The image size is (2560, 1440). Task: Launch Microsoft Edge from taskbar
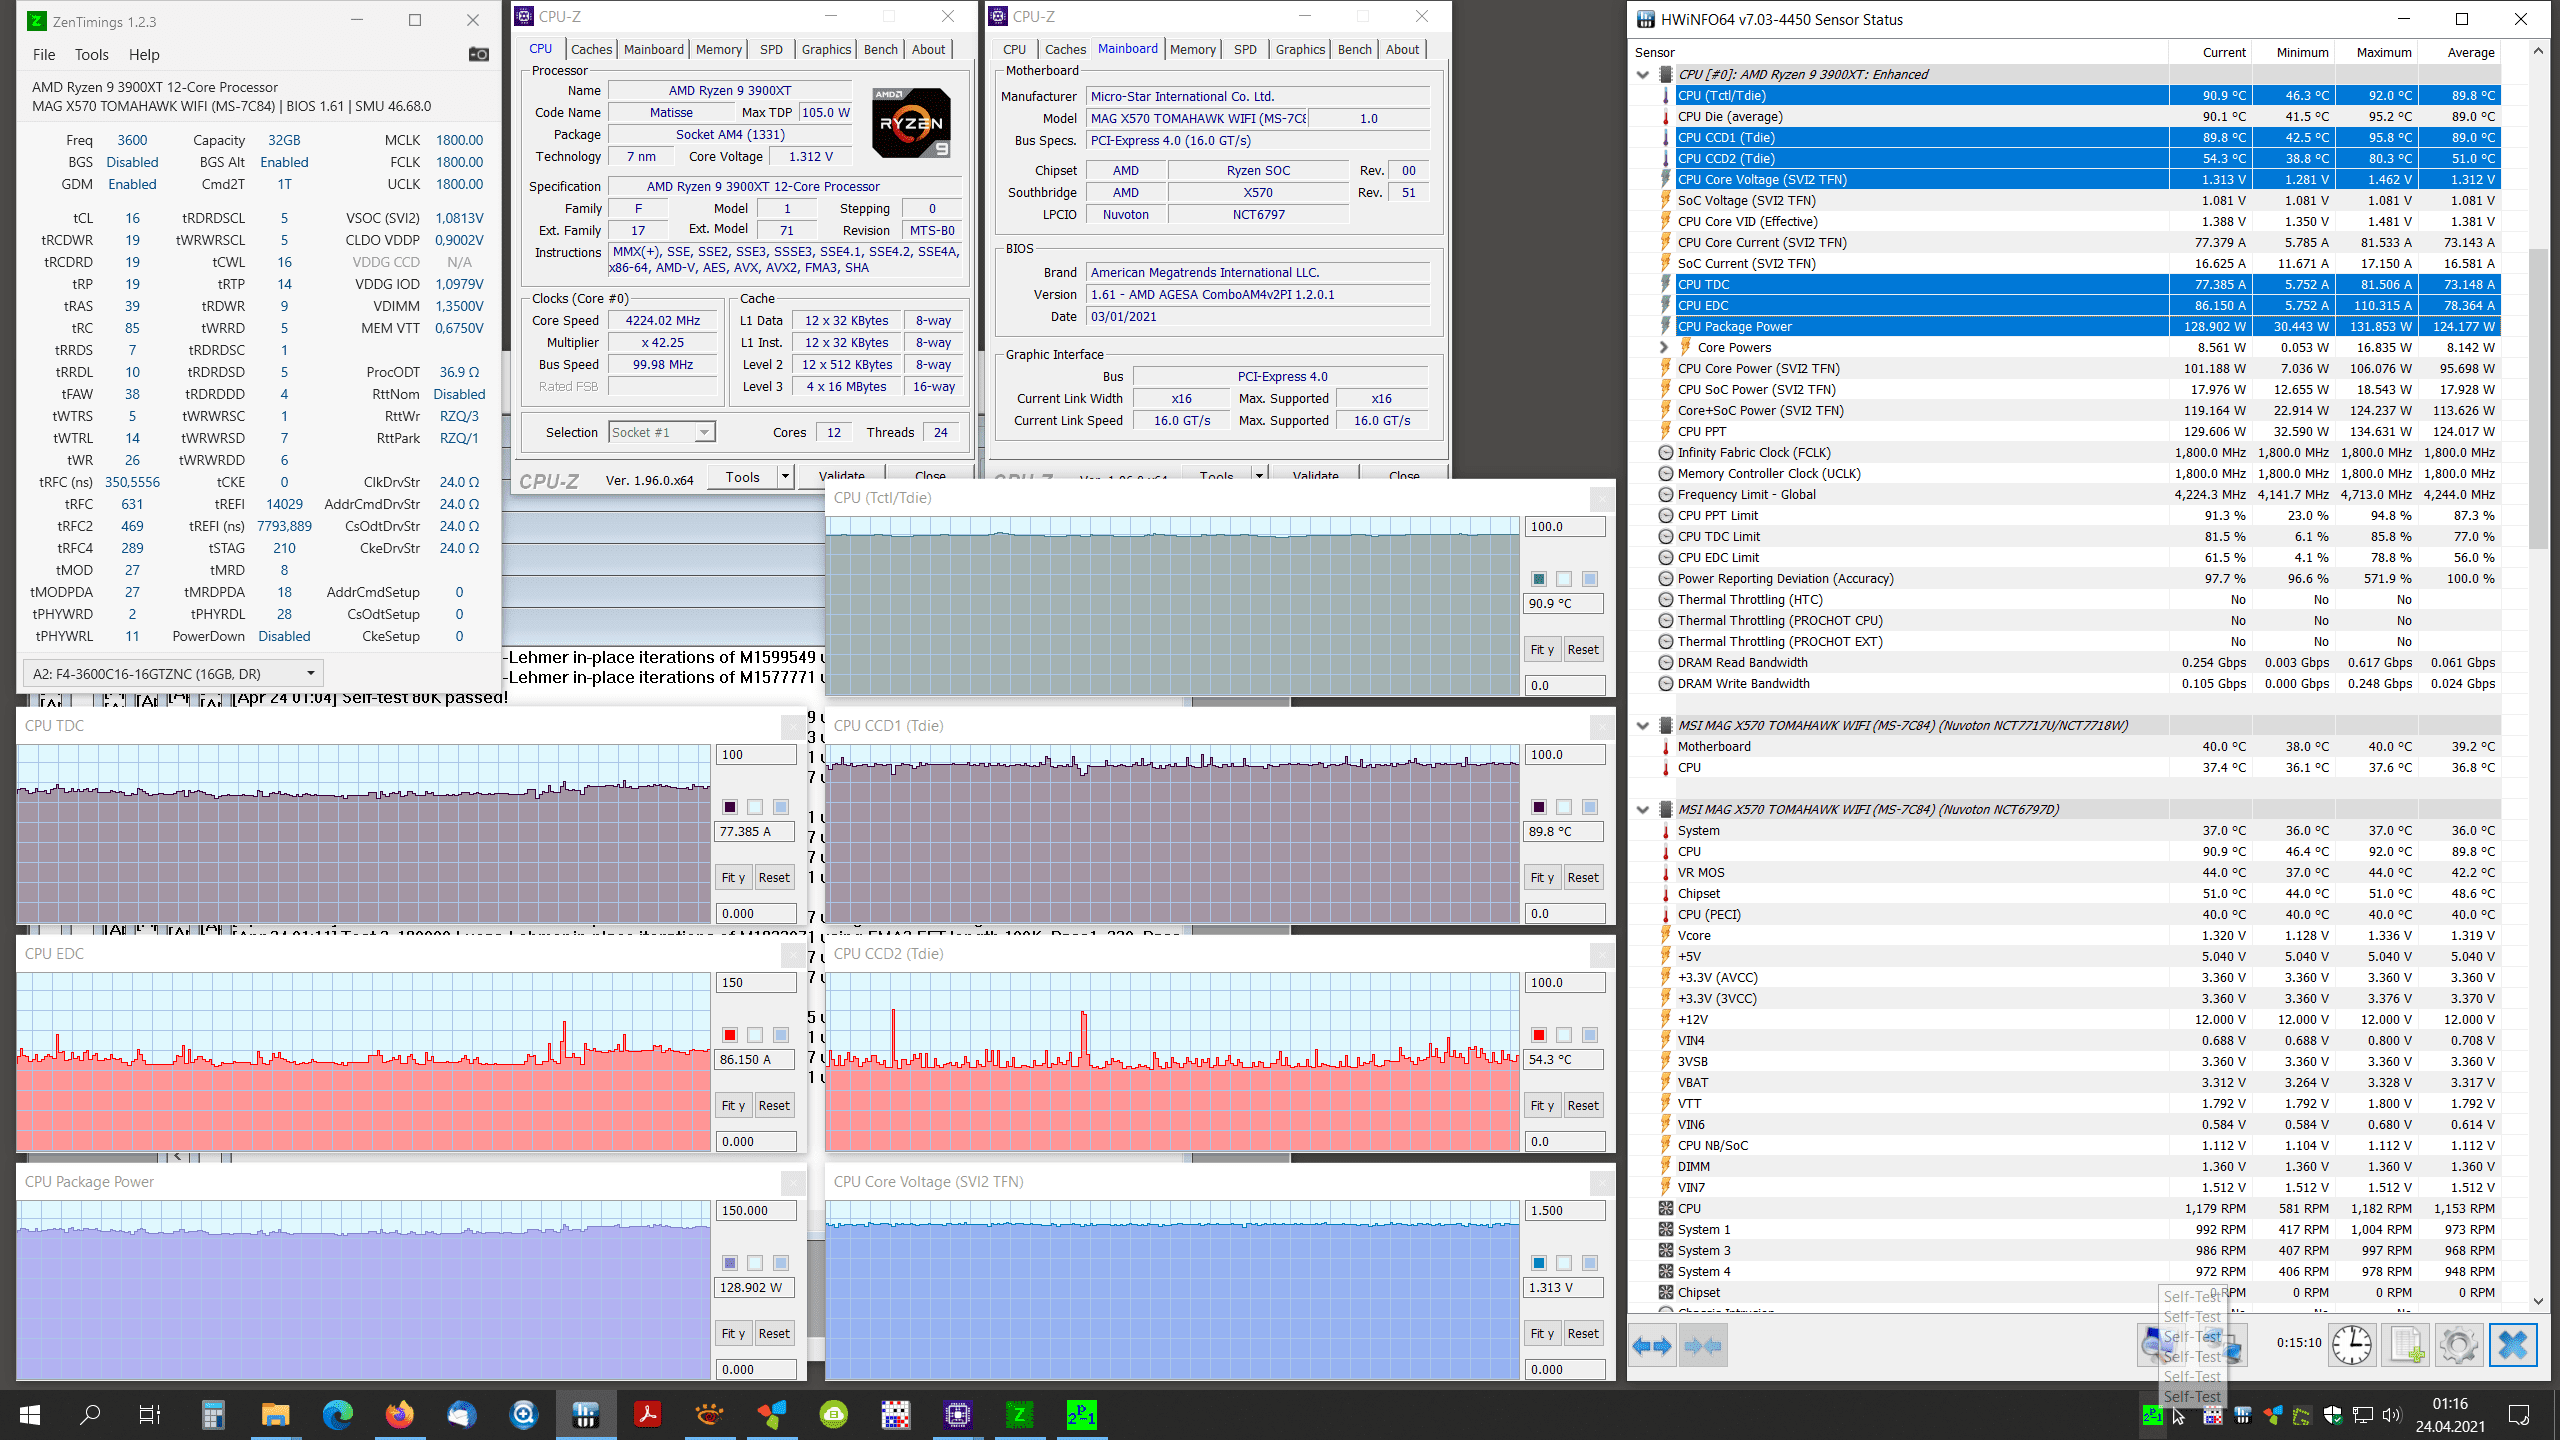pos(338,1415)
